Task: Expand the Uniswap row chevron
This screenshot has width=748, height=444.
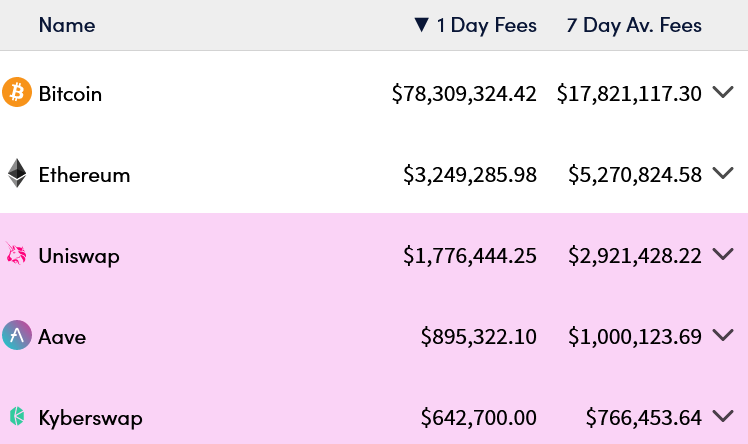Action: (x=723, y=255)
